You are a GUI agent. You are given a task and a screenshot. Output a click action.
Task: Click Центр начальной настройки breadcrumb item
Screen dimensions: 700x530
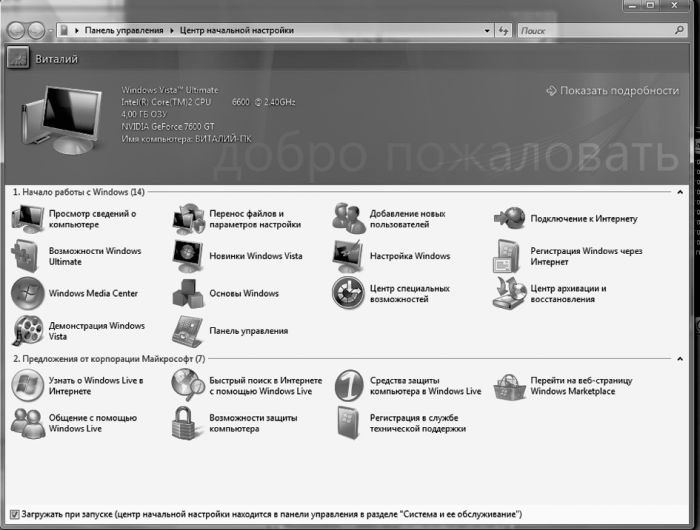[237, 31]
